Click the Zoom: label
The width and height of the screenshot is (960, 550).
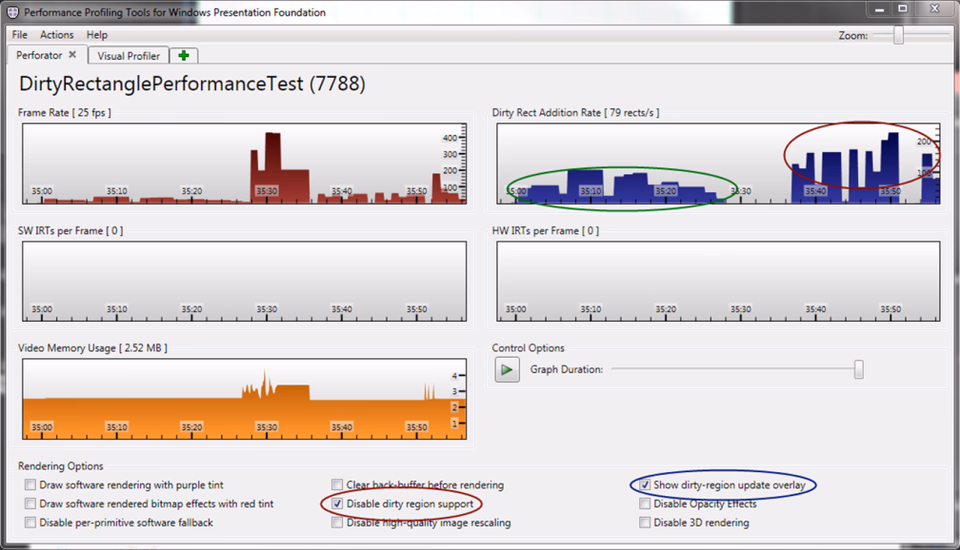[x=853, y=36]
